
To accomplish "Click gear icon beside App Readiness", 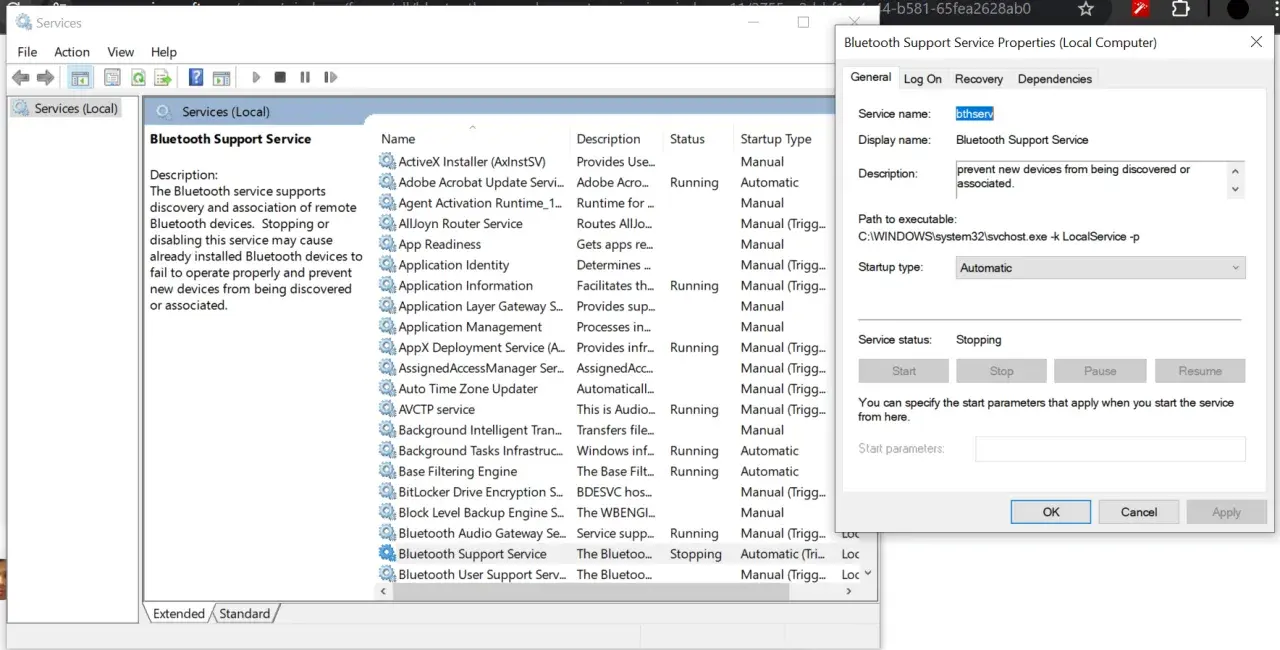I will [387, 244].
